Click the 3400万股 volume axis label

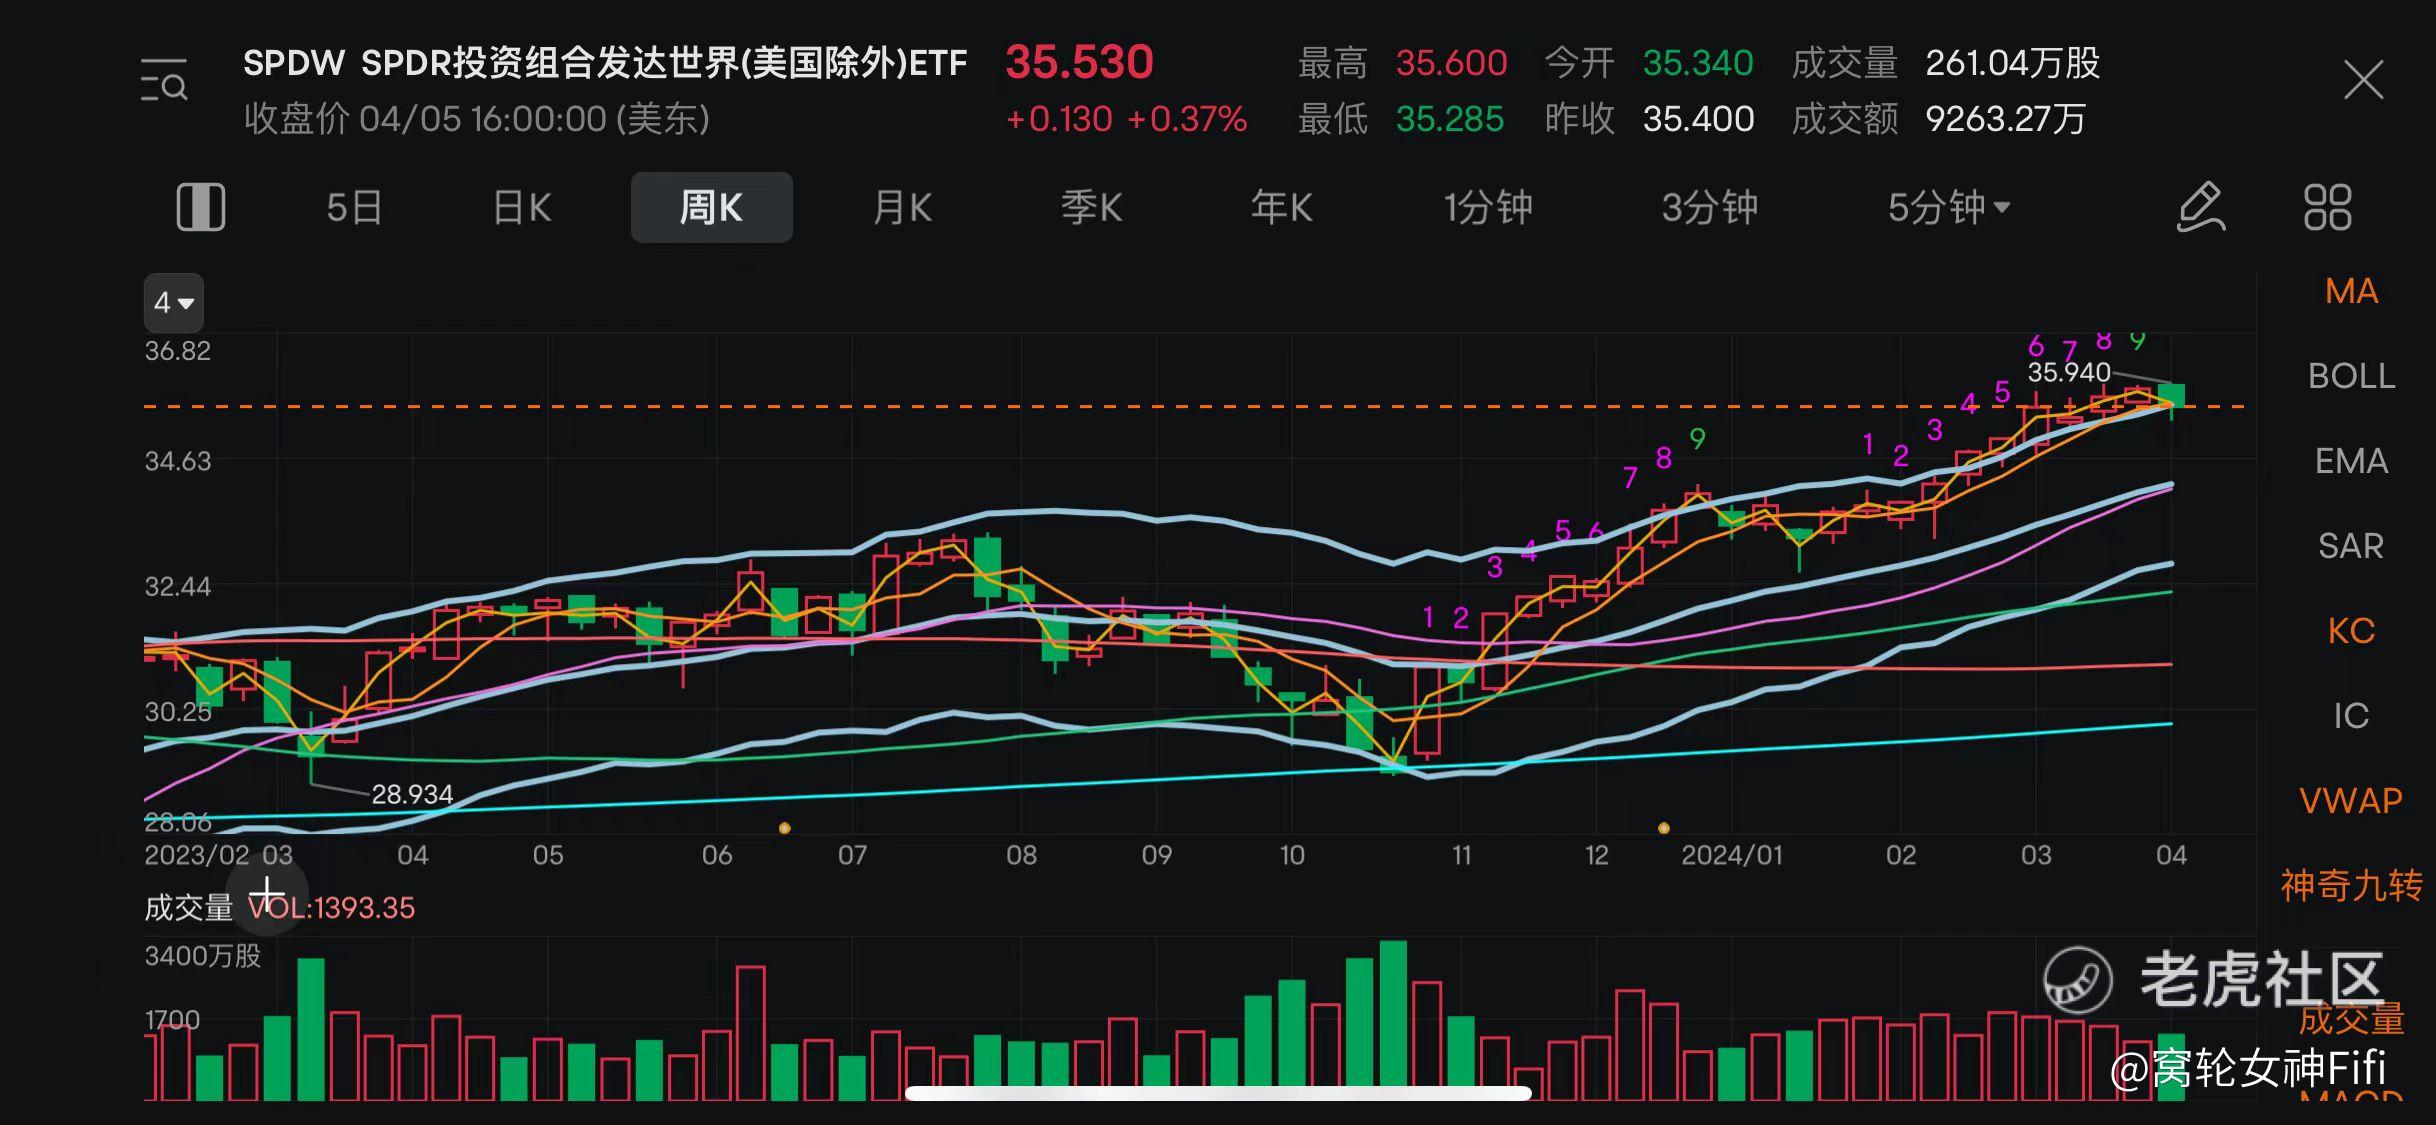tap(202, 956)
